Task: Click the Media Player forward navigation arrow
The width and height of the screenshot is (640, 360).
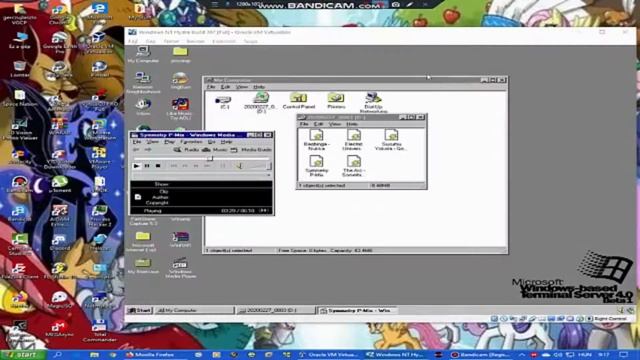Action: [x=148, y=150]
